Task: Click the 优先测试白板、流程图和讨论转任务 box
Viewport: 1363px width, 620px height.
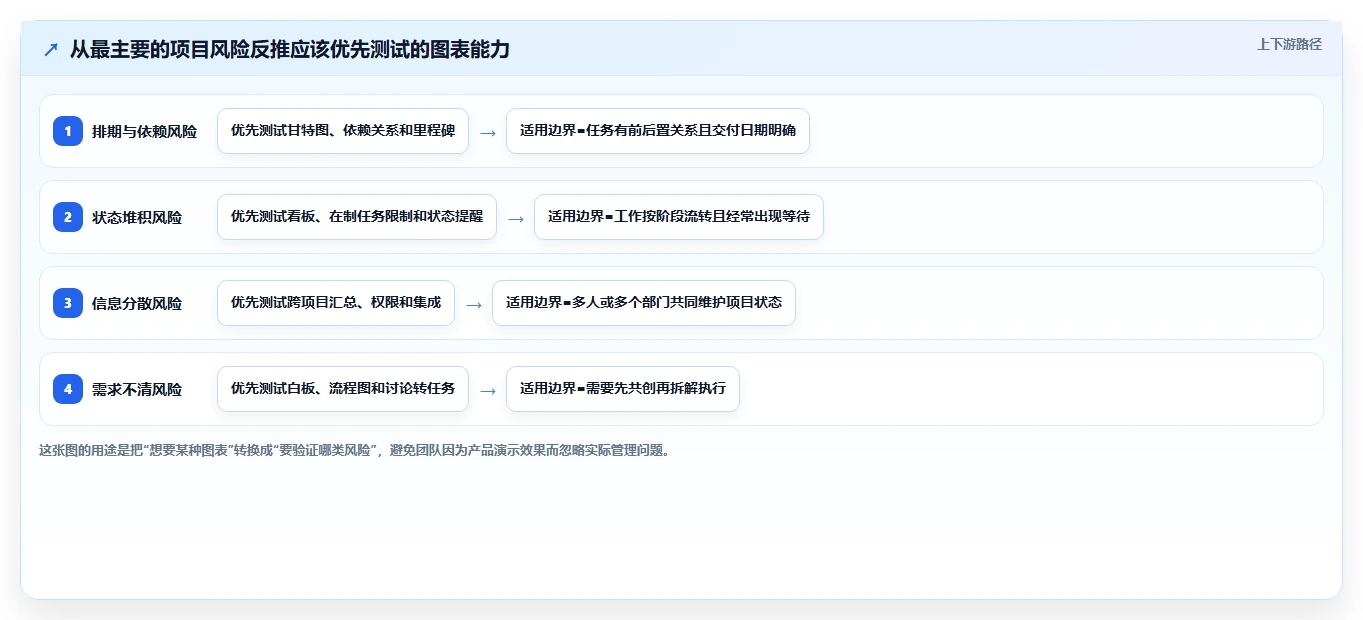Action: pyautogui.click(x=343, y=389)
